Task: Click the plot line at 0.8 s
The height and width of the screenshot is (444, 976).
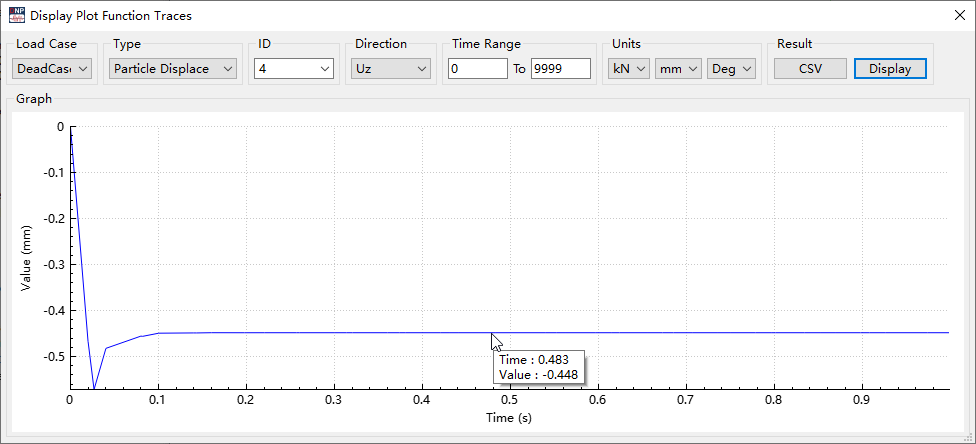Action: pyautogui.click(x=773, y=333)
